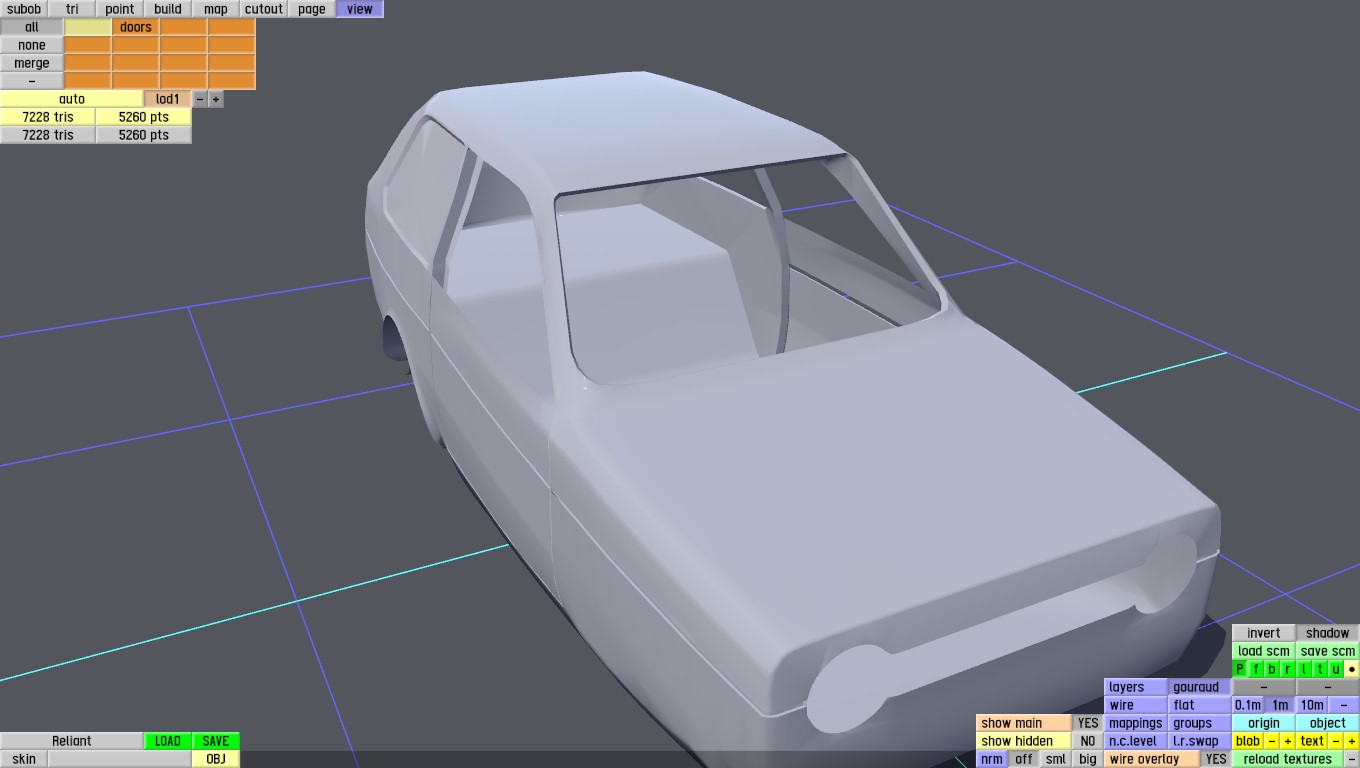Image resolution: width=1360 pixels, height=768 pixels.
Task: Click the Reliant model name field
Action: coord(72,741)
